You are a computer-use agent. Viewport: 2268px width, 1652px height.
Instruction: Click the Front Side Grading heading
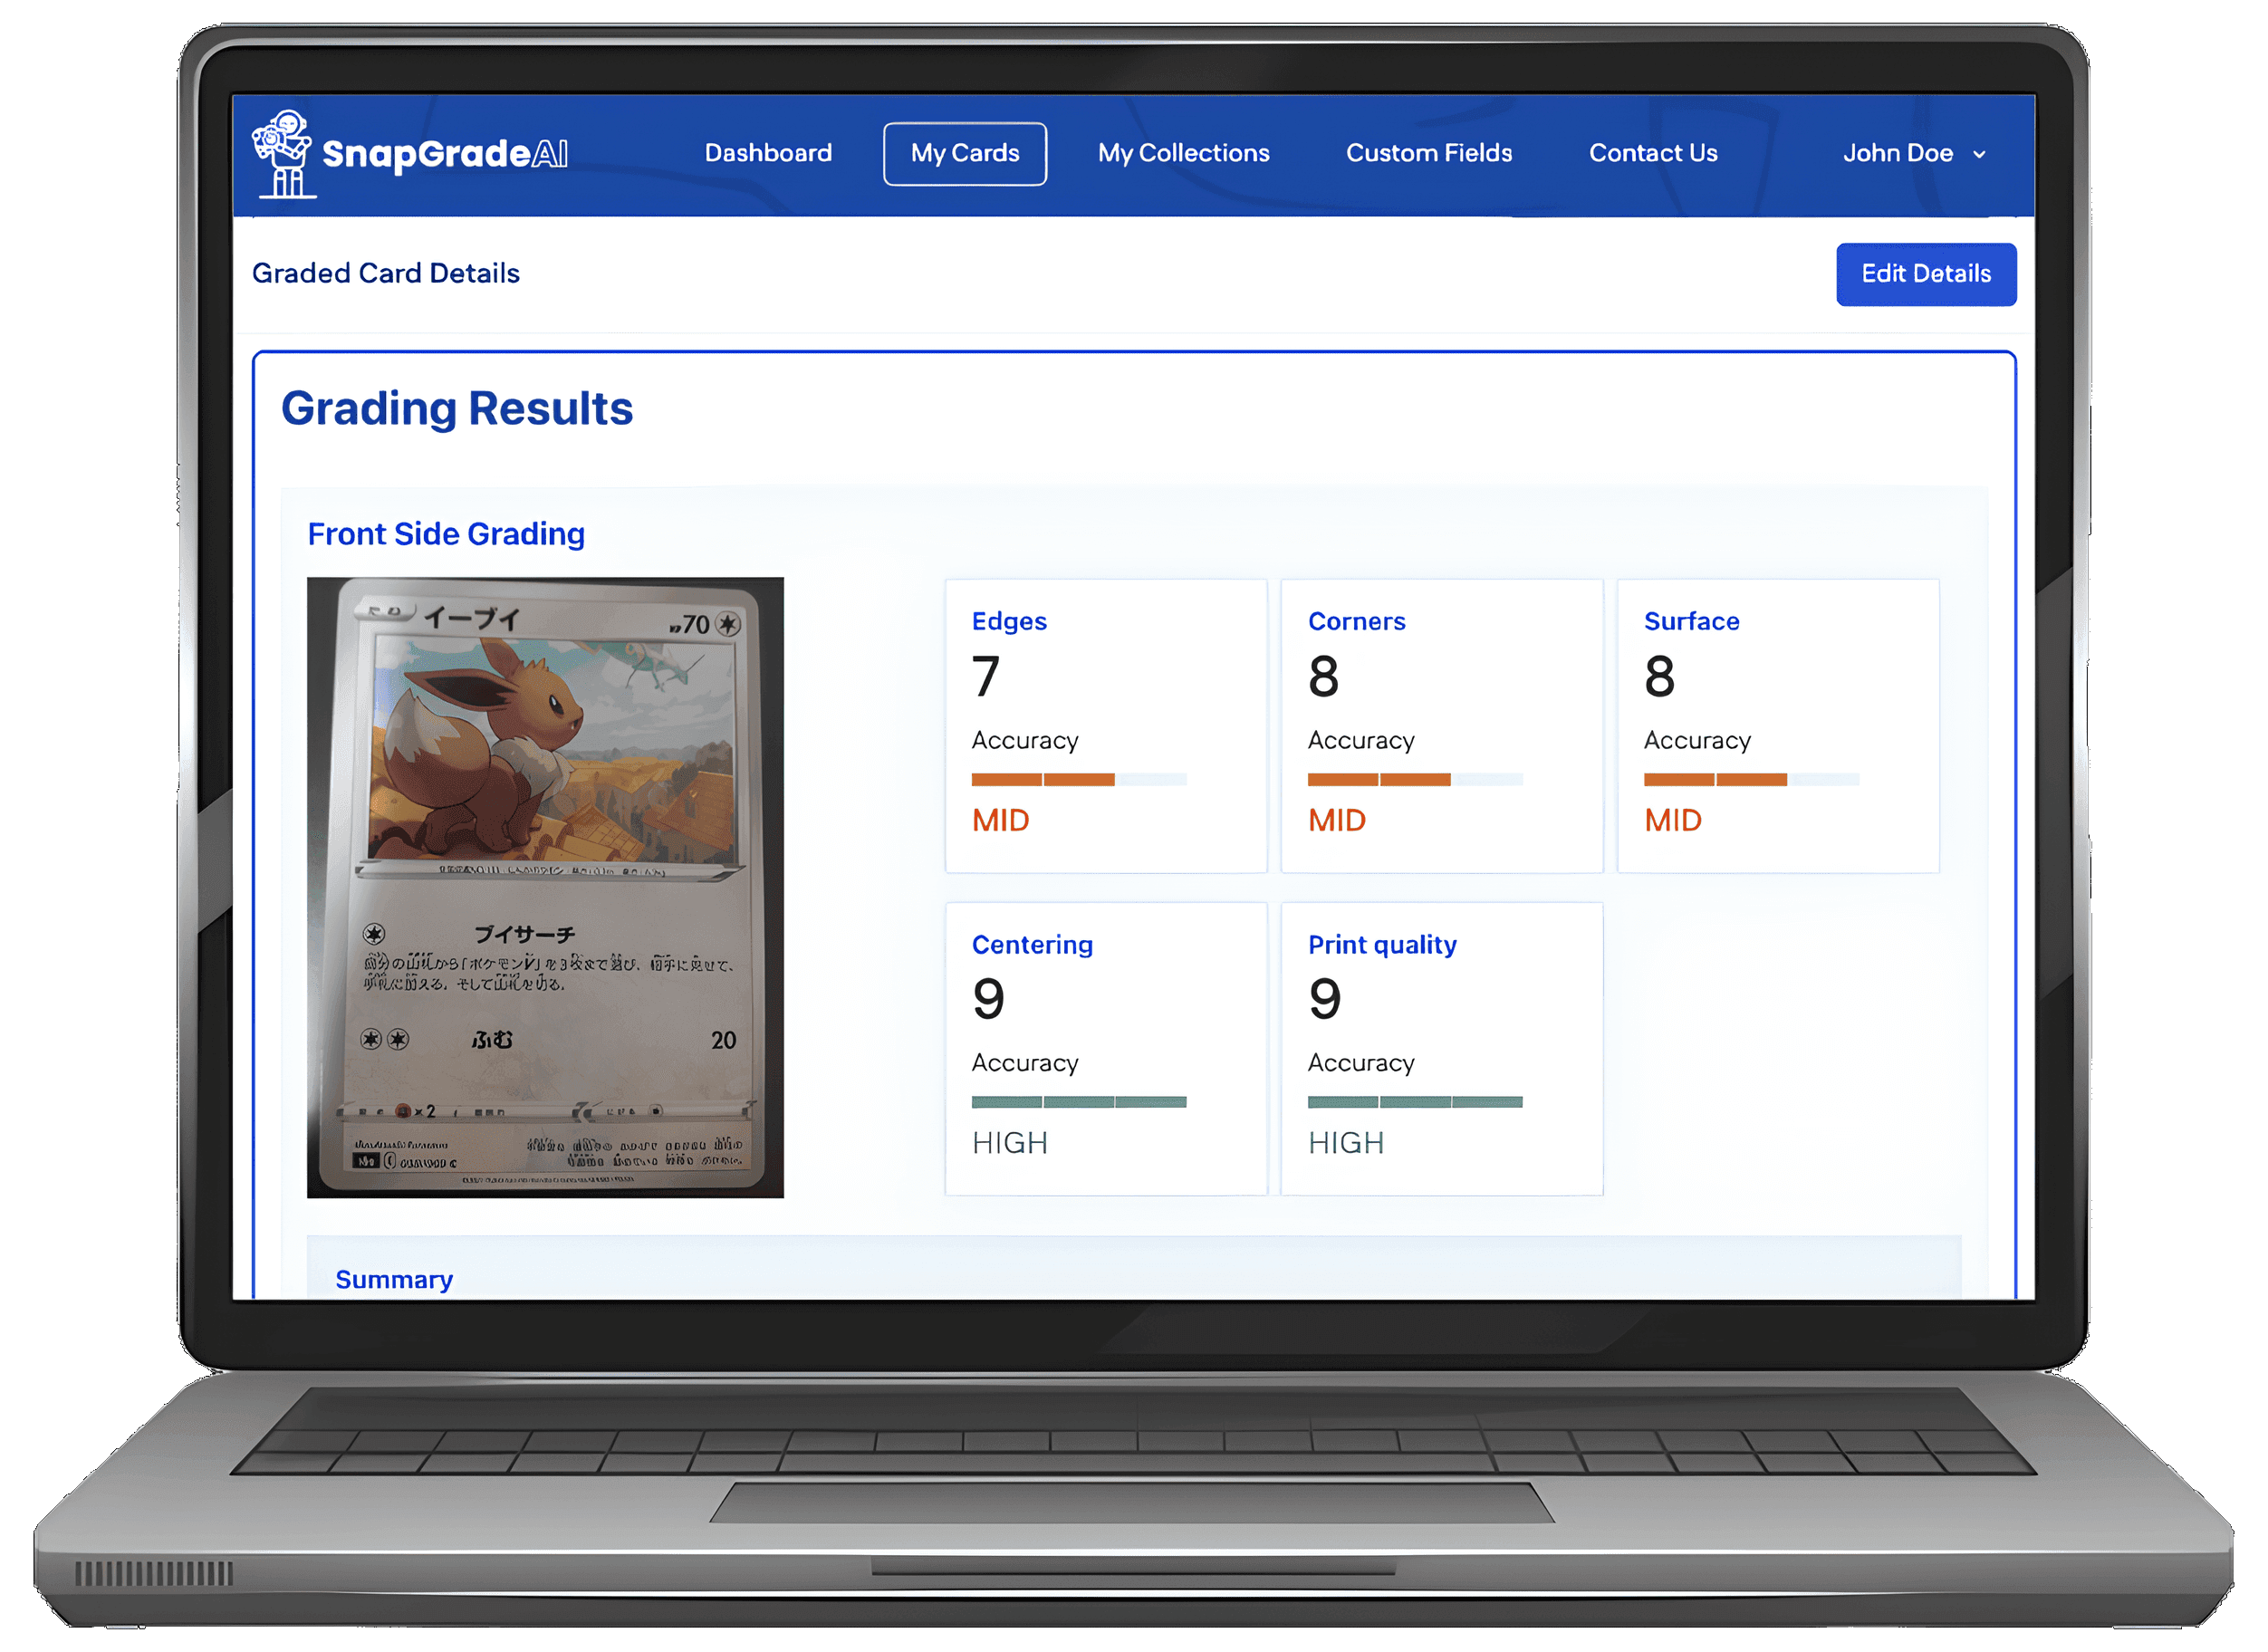pyautogui.click(x=446, y=534)
